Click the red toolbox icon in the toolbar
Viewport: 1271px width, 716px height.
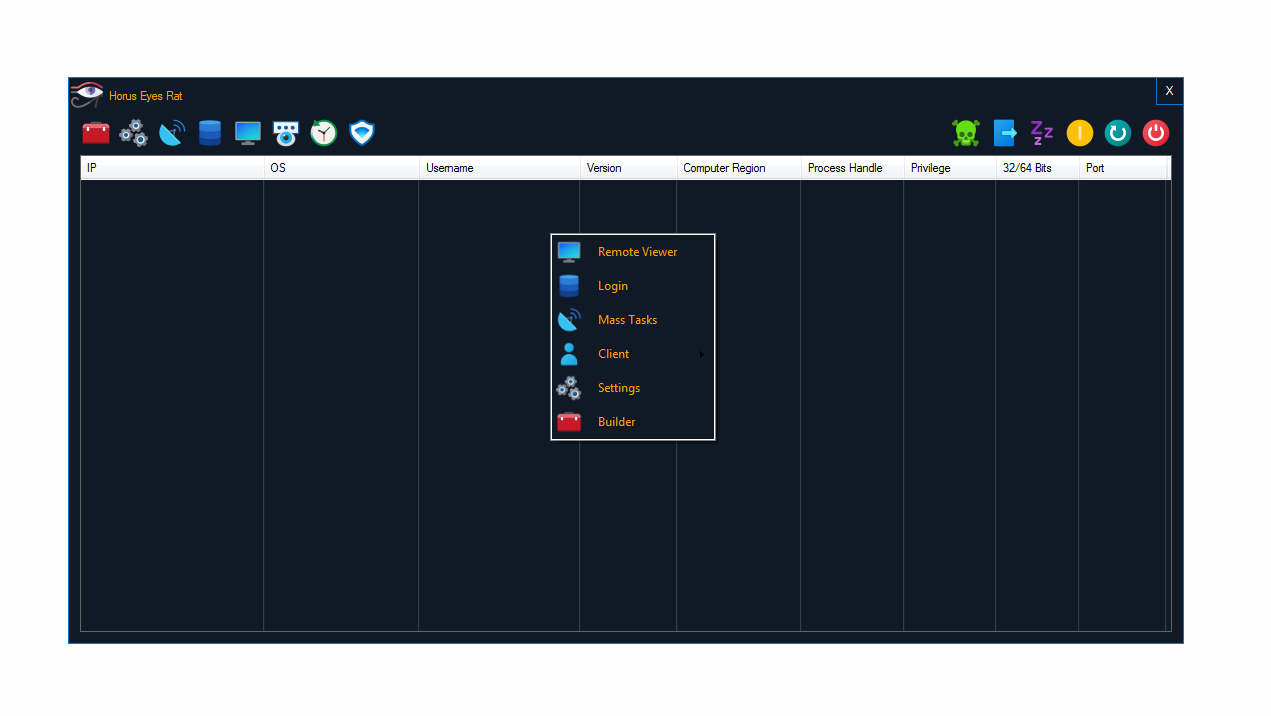click(96, 133)
